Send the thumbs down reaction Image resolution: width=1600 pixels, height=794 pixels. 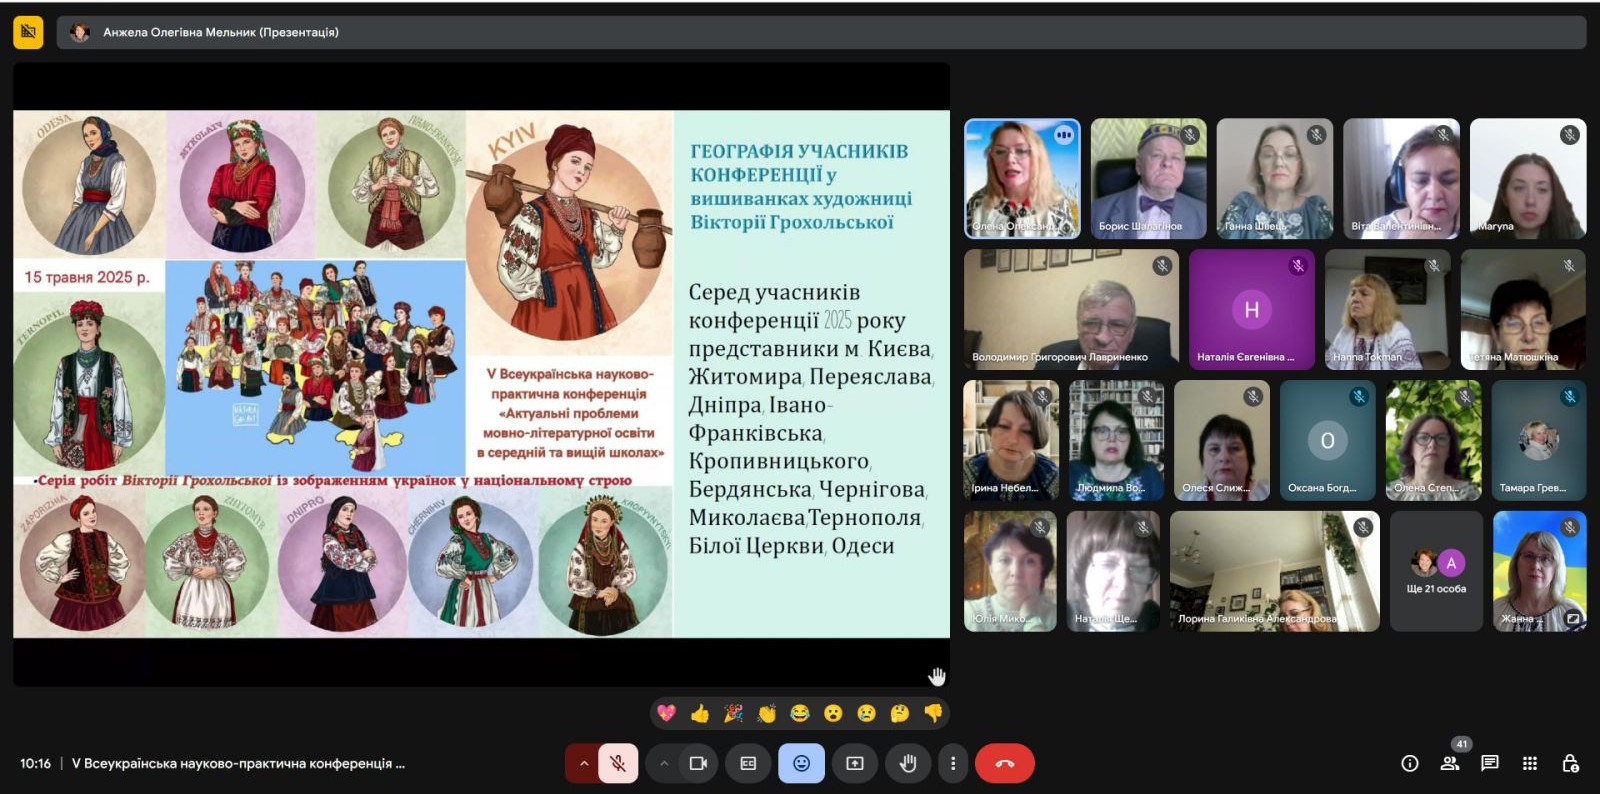[933, 713]
